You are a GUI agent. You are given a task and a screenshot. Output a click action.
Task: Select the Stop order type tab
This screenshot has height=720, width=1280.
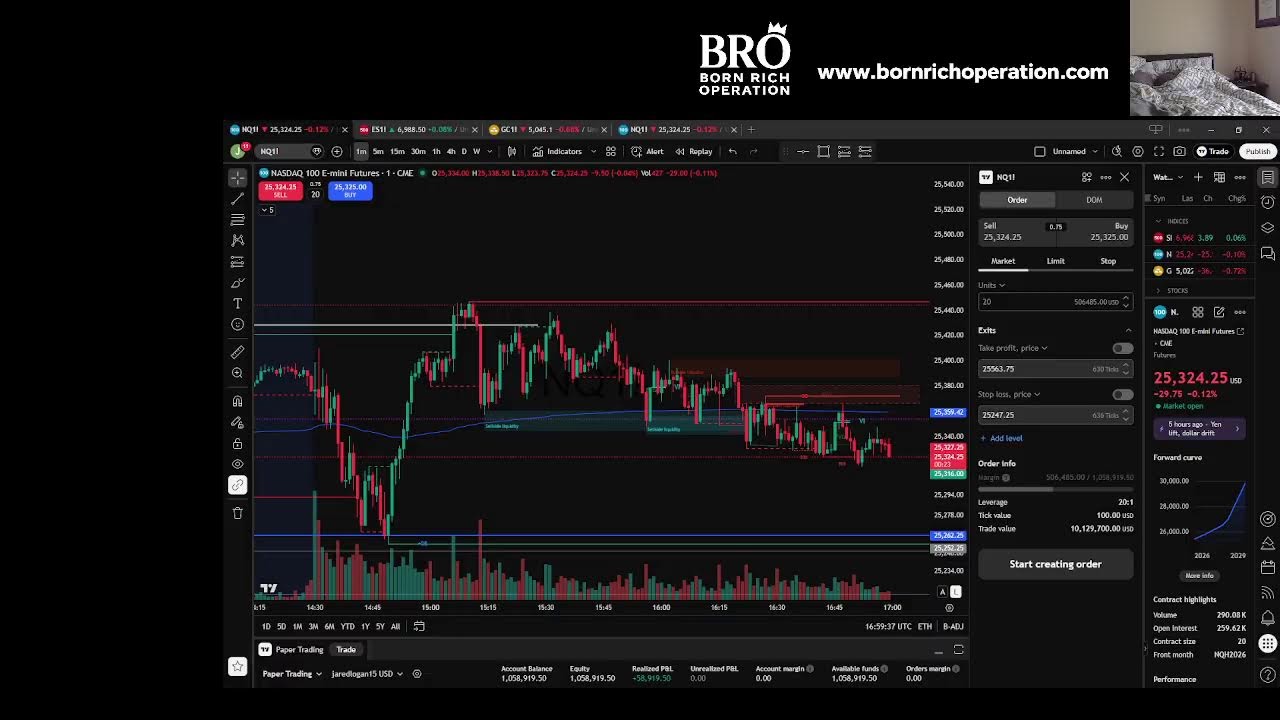pos(1108,261)
